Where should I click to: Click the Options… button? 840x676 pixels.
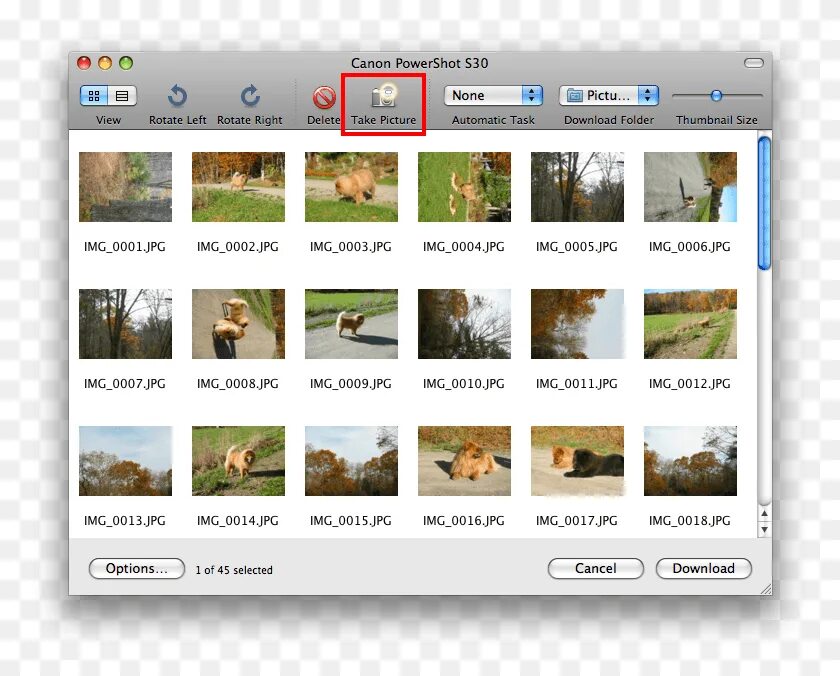tap(137, 568)
